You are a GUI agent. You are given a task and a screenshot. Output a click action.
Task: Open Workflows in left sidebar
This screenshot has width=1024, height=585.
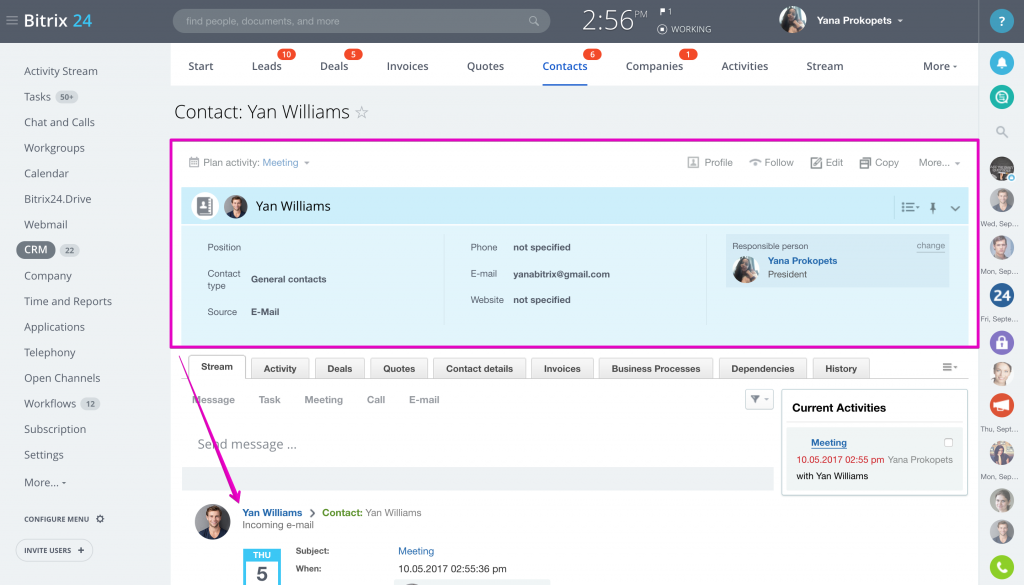[x=50, y=403]
